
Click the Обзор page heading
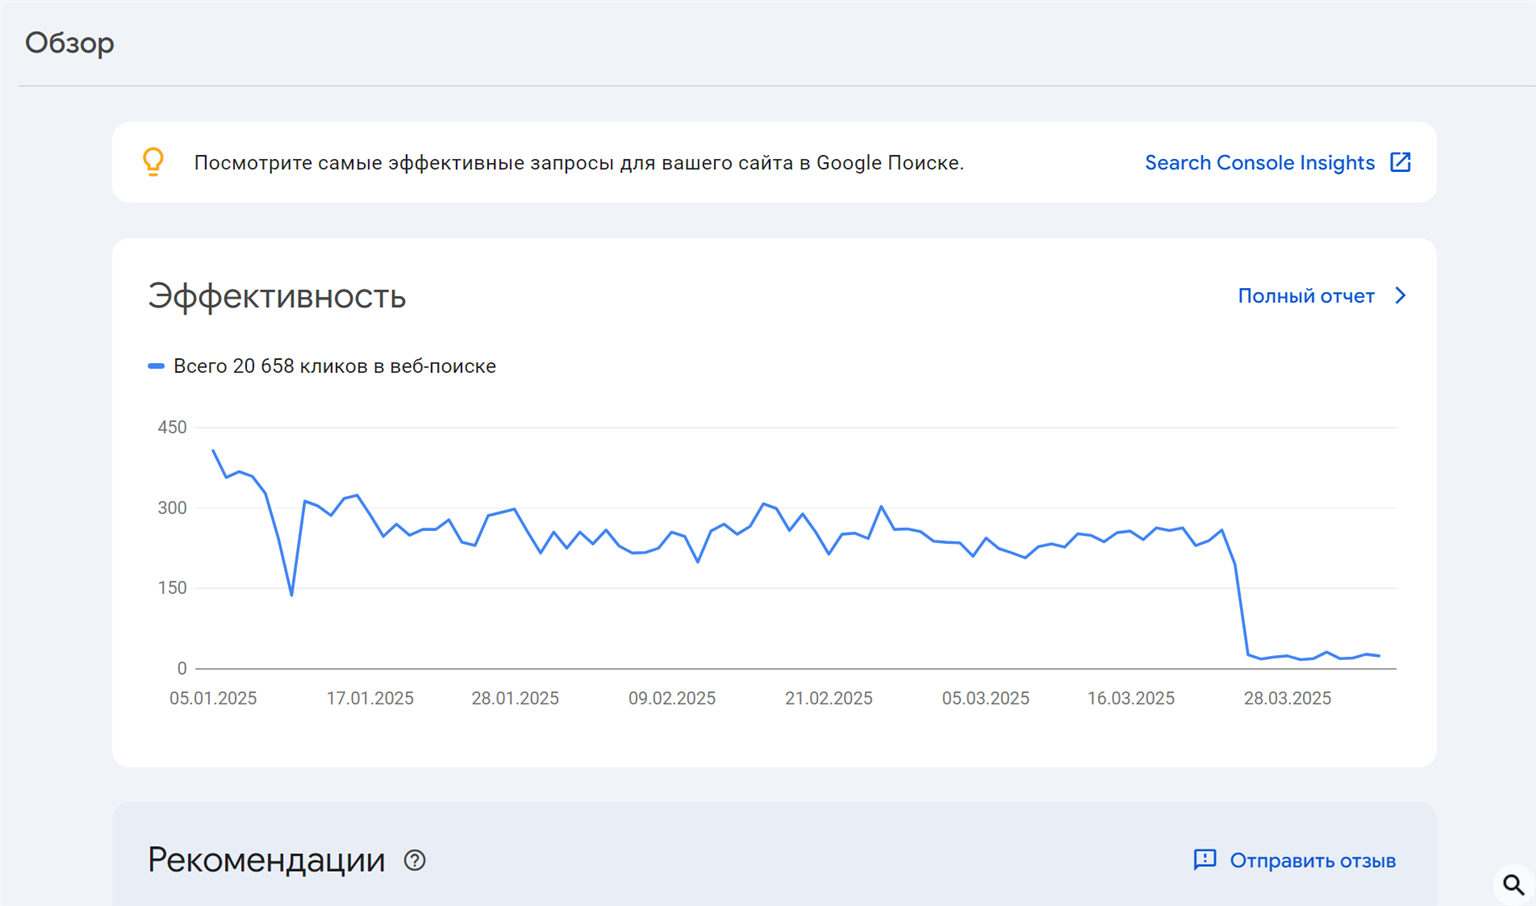70,43
